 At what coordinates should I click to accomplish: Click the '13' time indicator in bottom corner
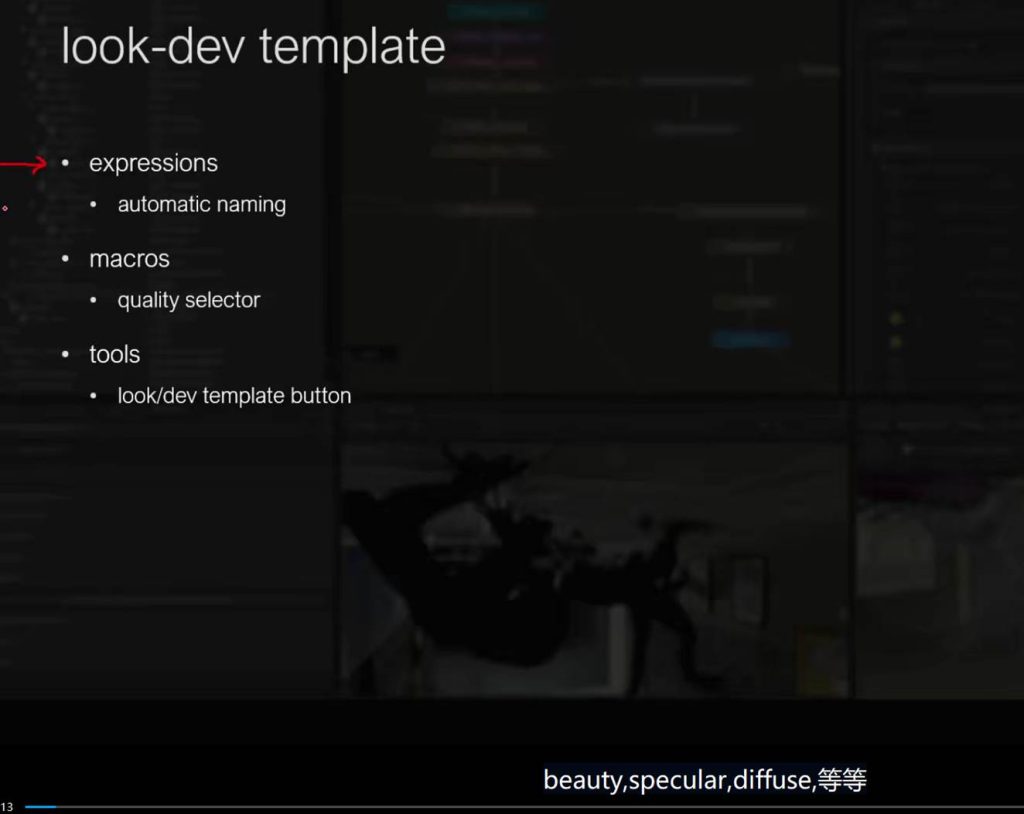pyautogui.click(x=7, y=806)
